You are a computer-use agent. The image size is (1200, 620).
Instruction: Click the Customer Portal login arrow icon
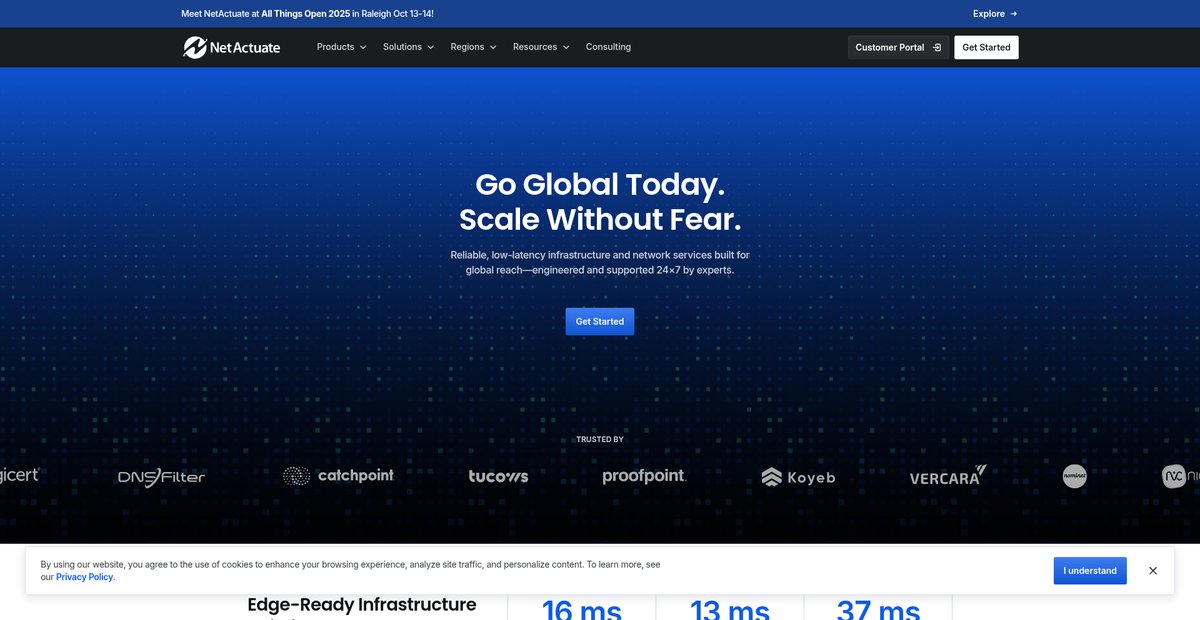tap(937, 47)
